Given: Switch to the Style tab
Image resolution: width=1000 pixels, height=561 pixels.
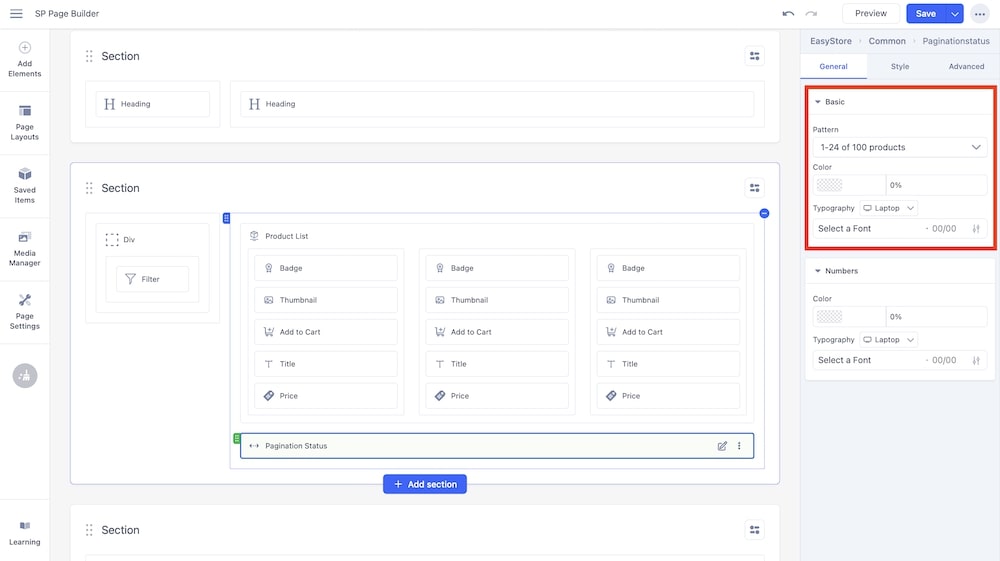Looking at the screenshot, I should pos(900,67).
